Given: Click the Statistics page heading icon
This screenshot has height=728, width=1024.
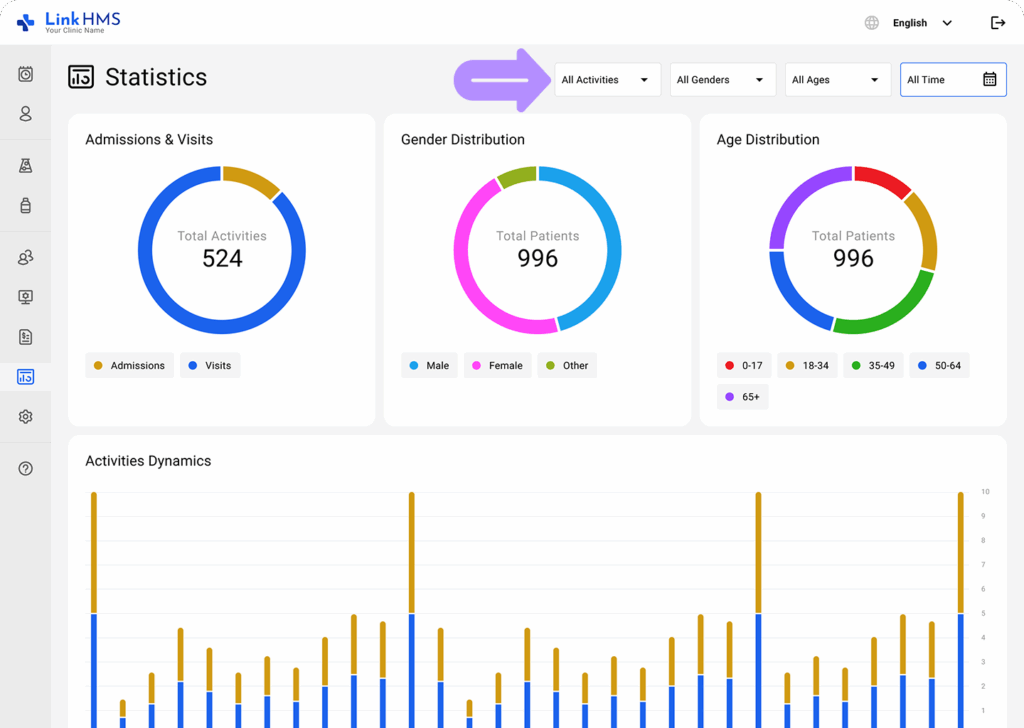Looking at the screenshot, I should coord(80,76).
